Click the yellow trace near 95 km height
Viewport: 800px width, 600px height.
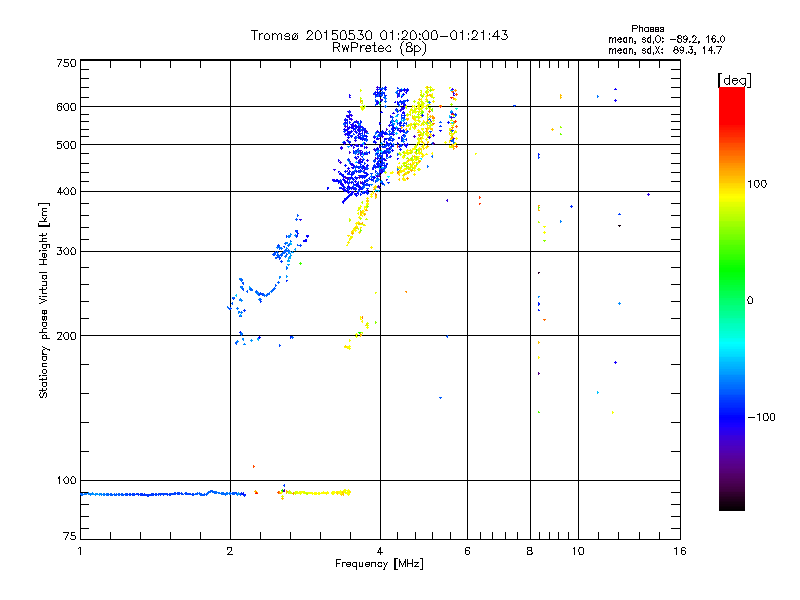click(x=318, y=492)
